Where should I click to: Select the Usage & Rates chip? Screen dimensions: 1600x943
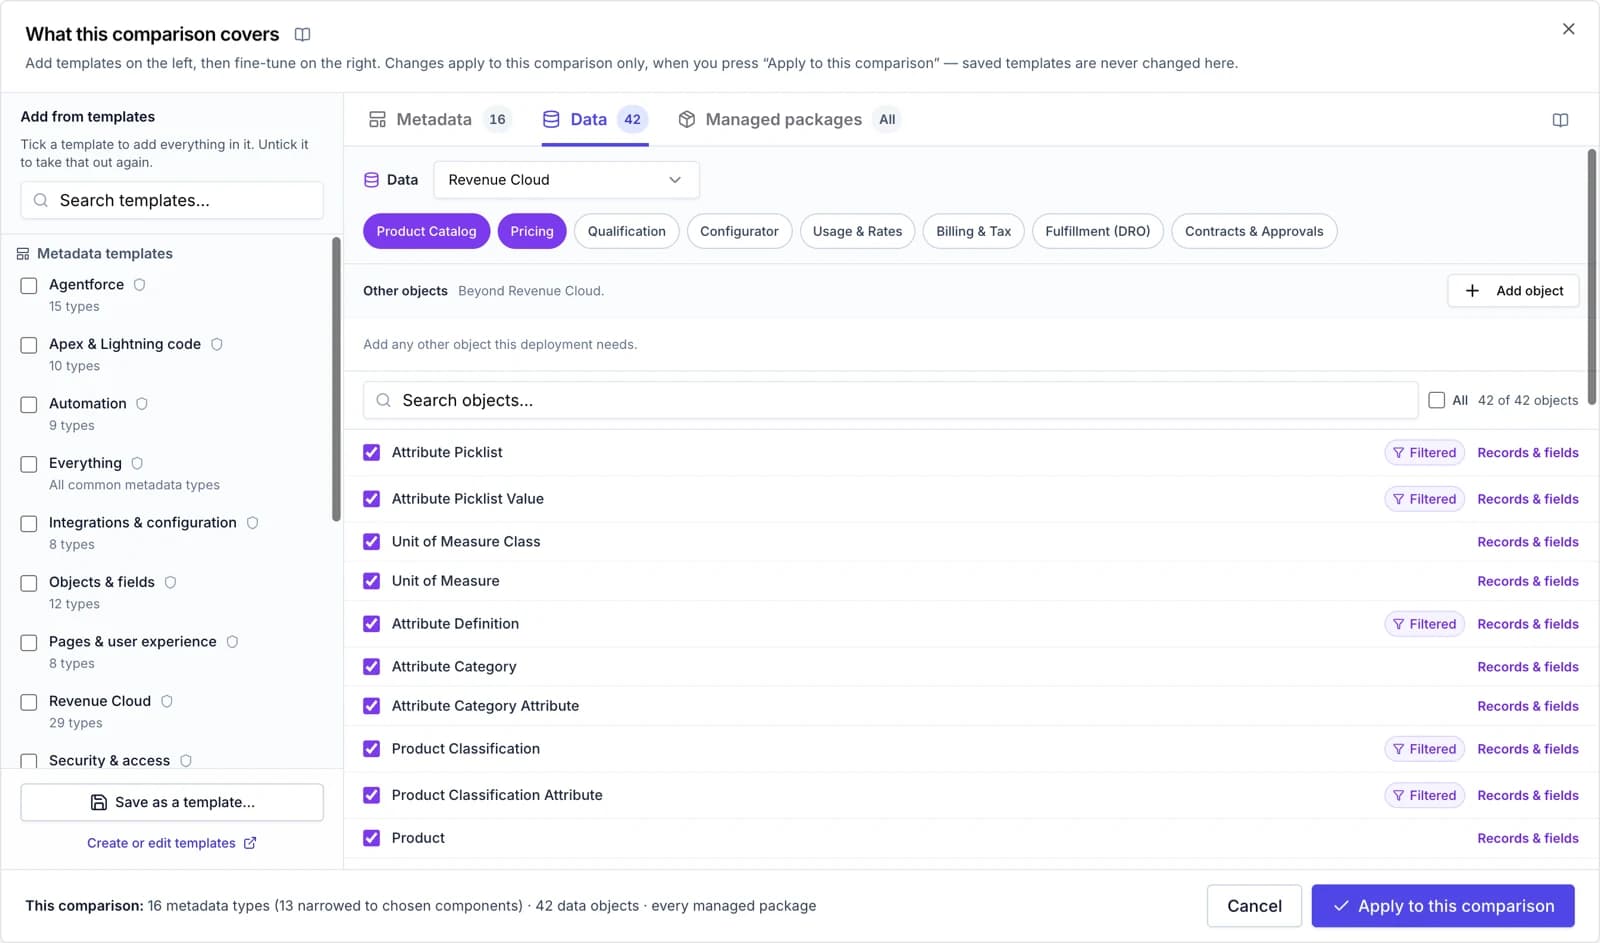coord(857,231)
